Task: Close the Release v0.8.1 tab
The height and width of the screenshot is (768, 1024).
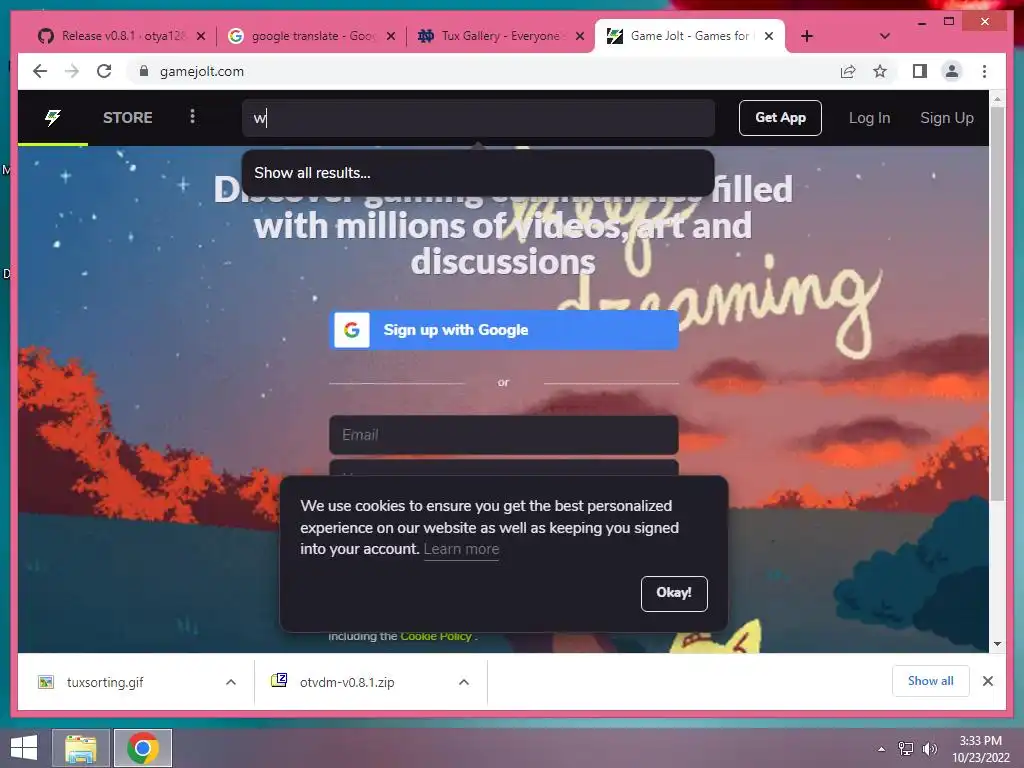Action: [x=201, y=36]
